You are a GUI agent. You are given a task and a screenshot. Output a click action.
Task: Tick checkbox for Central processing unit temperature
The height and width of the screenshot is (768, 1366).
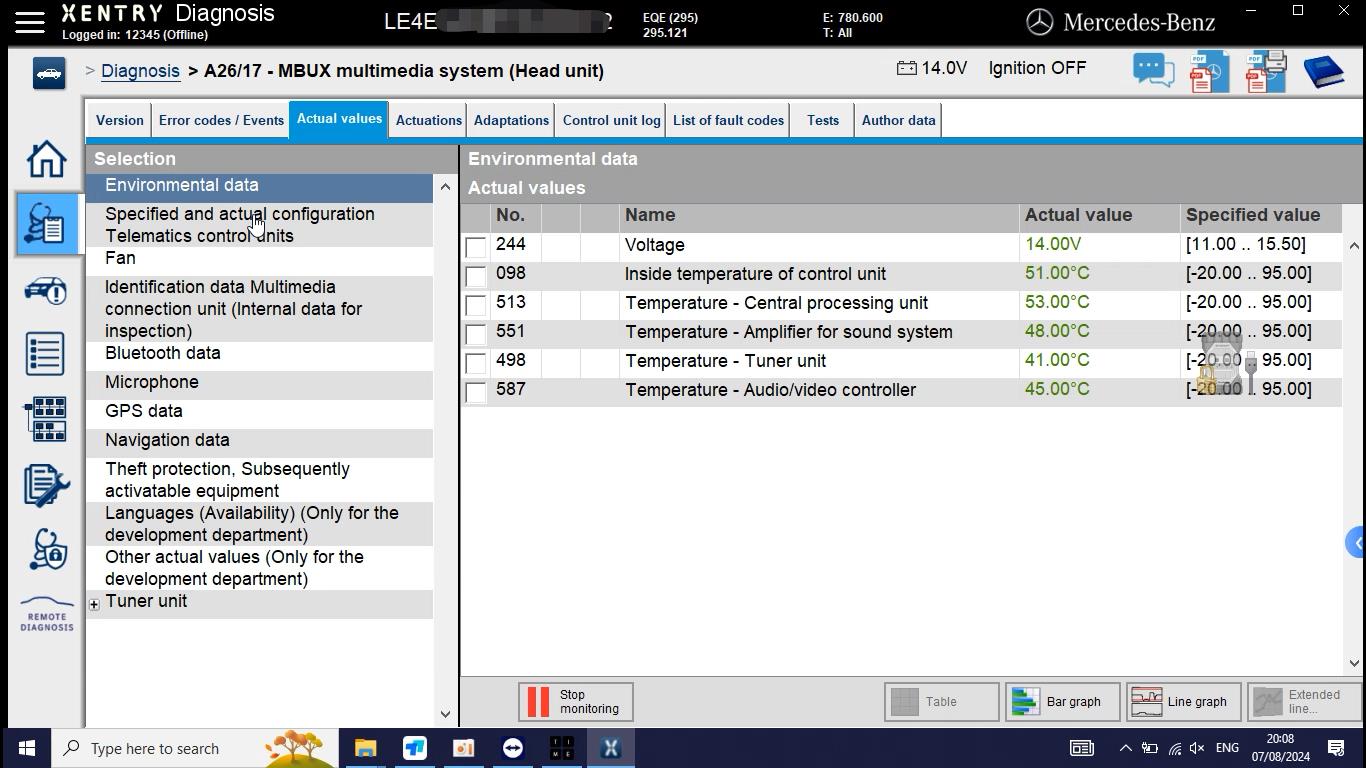[476, 305]
